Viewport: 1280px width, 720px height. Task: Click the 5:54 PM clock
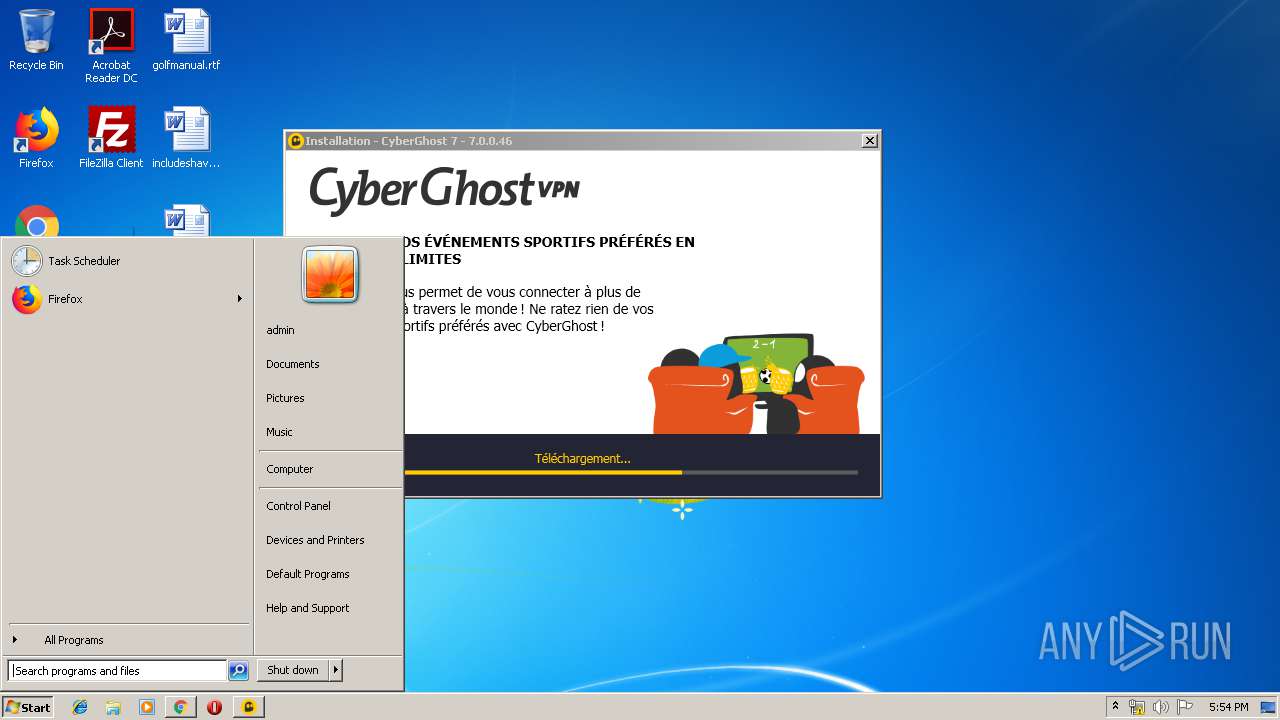click(1228, 707)
